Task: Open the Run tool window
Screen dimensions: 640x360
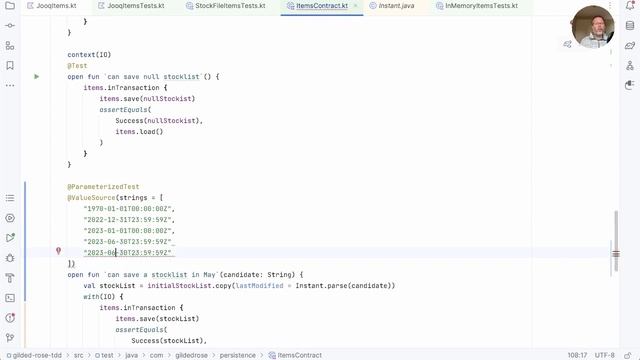Action: pyautogui.click(x=10, y=238)
